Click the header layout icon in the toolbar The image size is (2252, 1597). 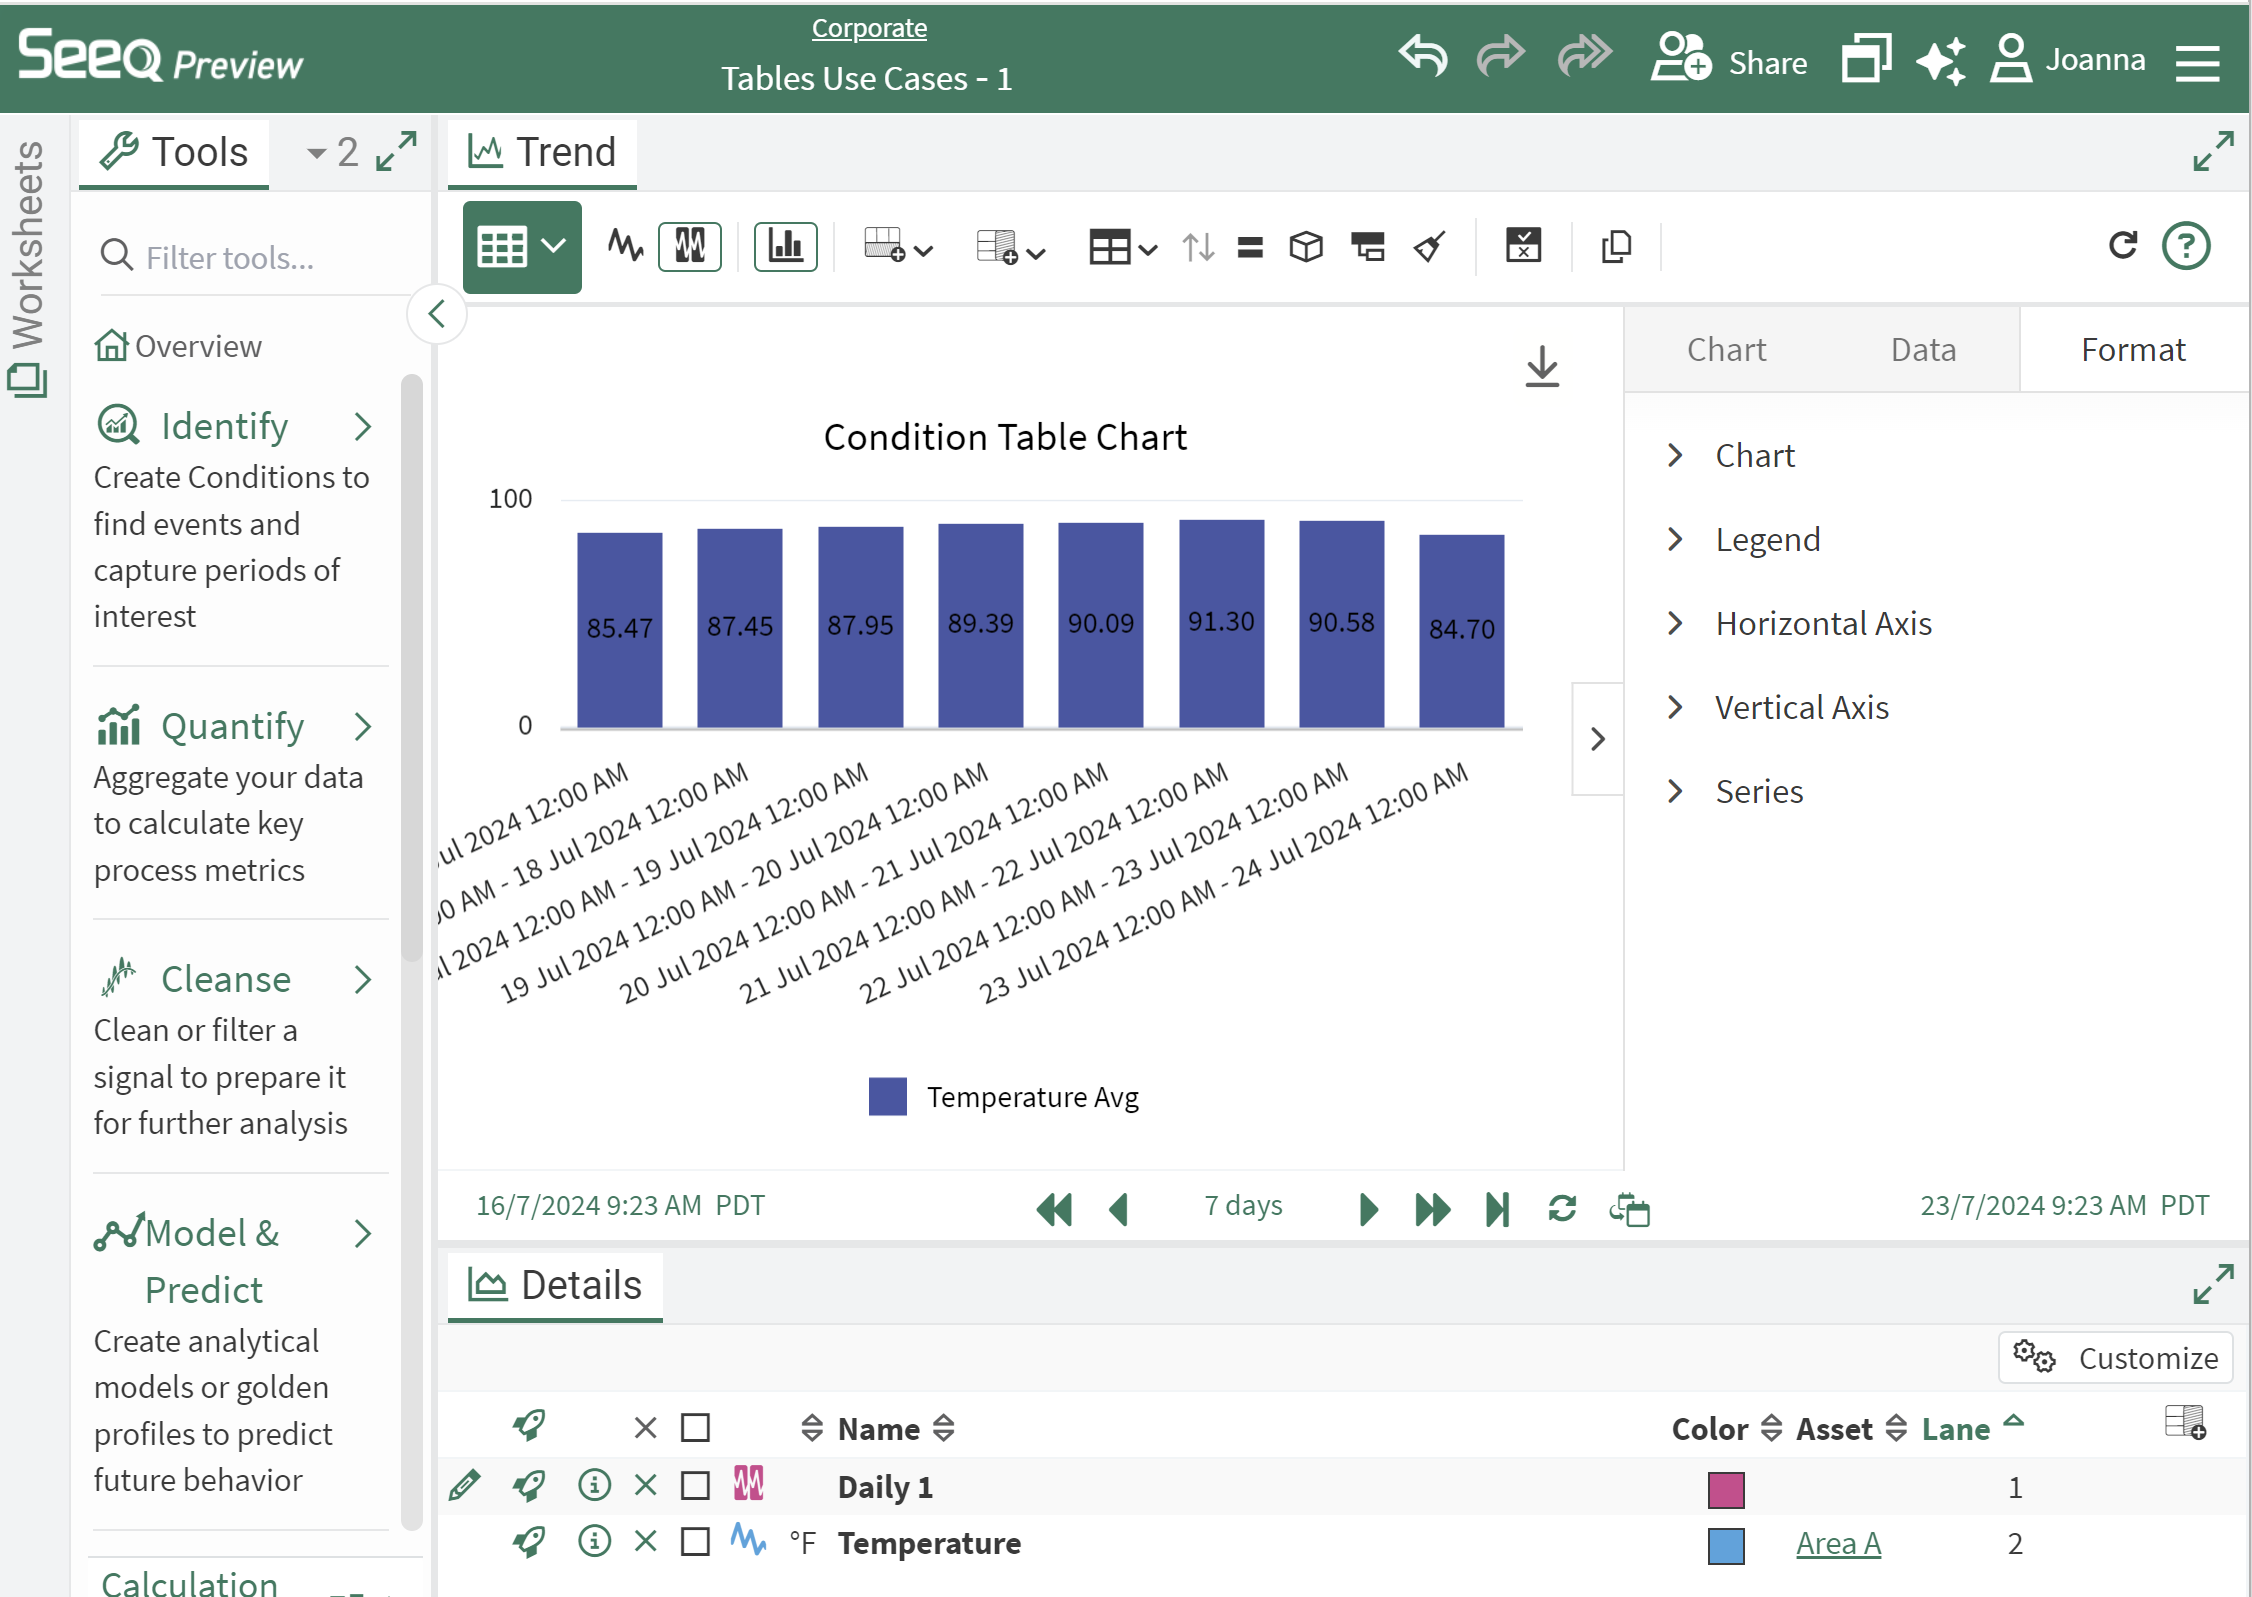click(1368, 247)
